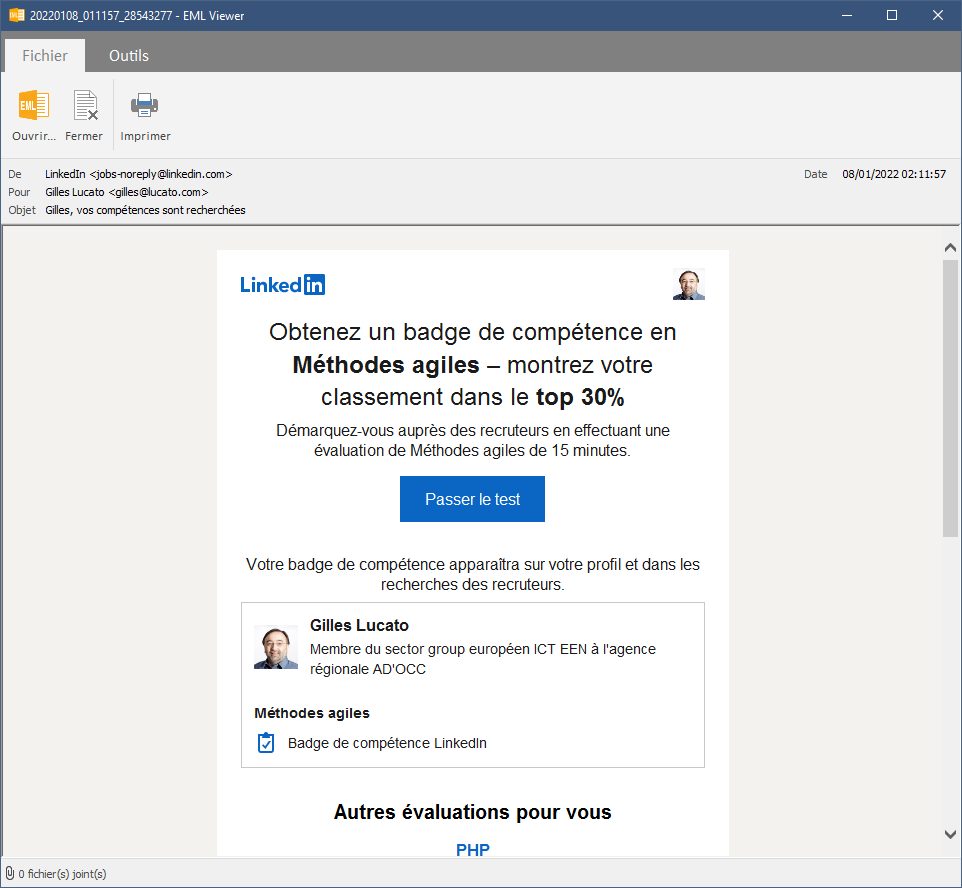Open the PHP evaluation link
The height and width of the screenshot is (888, 962).
(x=472, y=850)
